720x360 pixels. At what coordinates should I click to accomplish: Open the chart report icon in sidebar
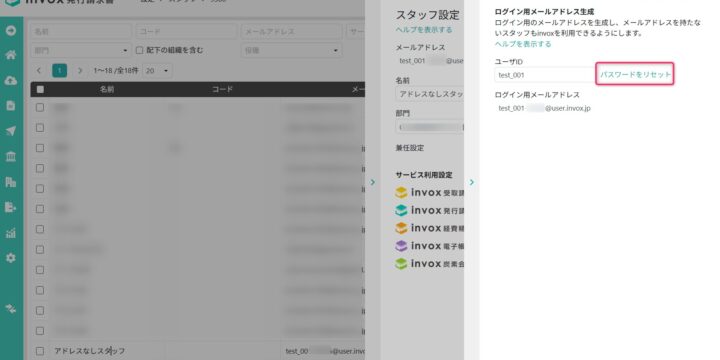11,233
